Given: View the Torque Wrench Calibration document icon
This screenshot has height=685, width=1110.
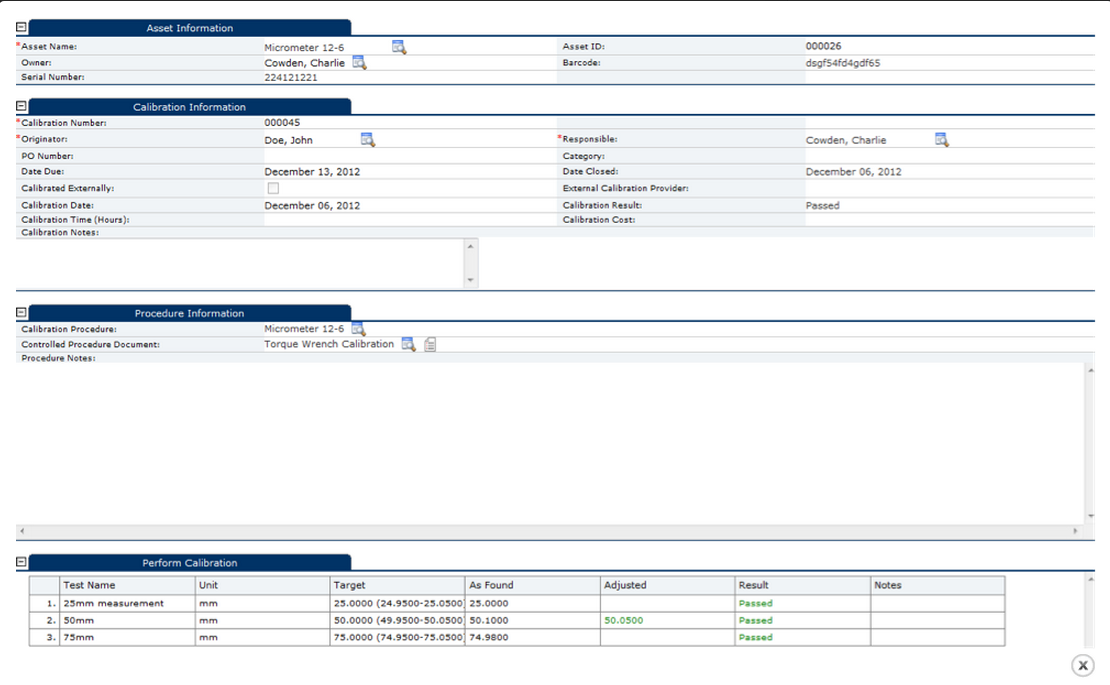Looking at the screenshot, I should pyautogui.click(x=429, y=344).
